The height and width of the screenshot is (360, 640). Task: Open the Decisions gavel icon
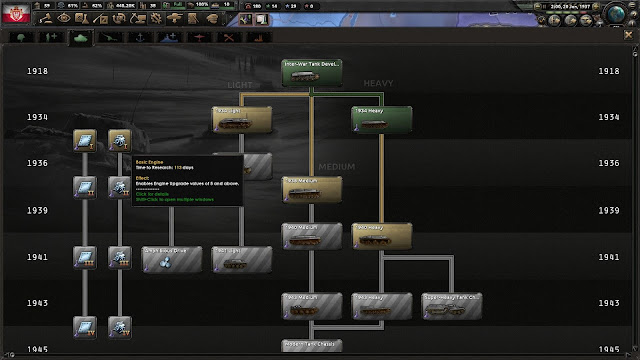point(46,18)
